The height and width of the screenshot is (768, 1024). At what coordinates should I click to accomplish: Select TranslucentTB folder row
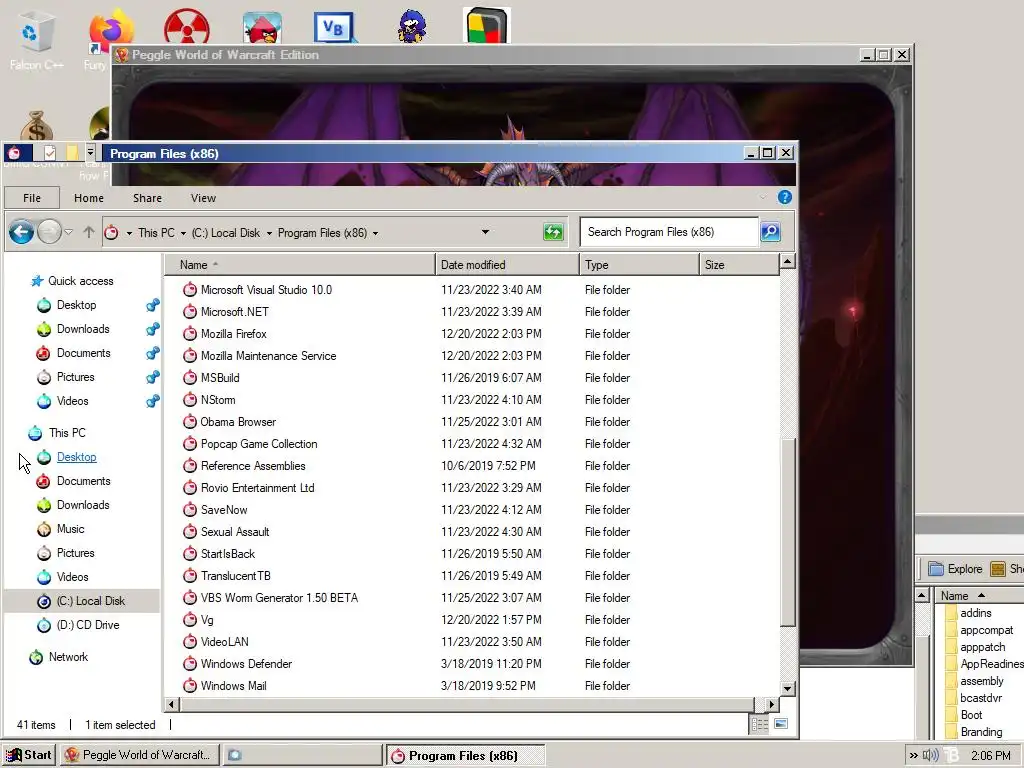(472, 576)
